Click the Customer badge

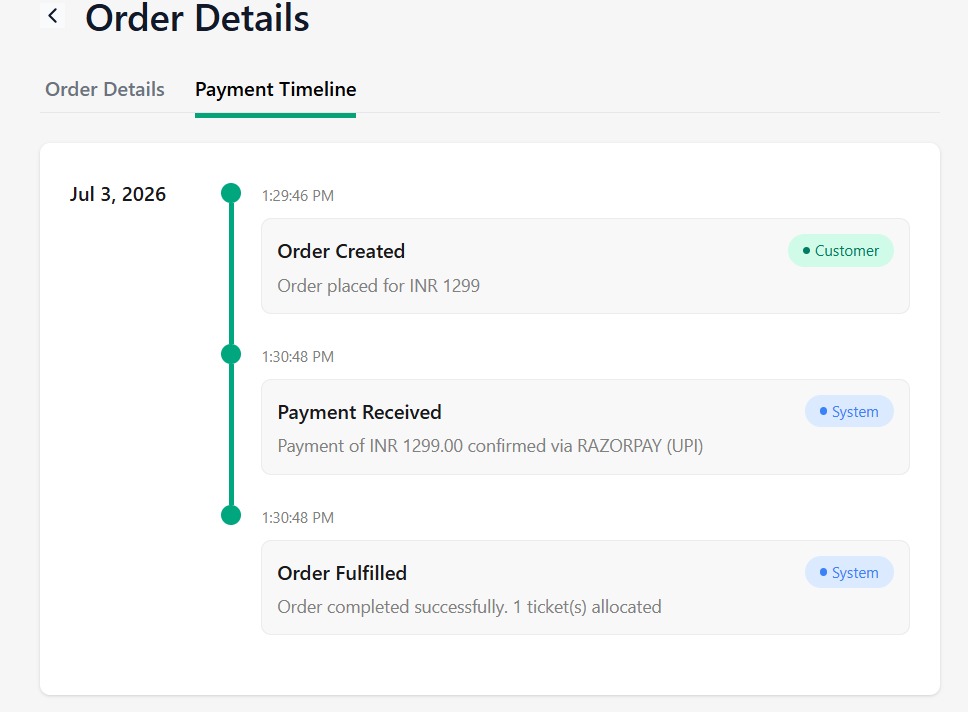[840, 251]
